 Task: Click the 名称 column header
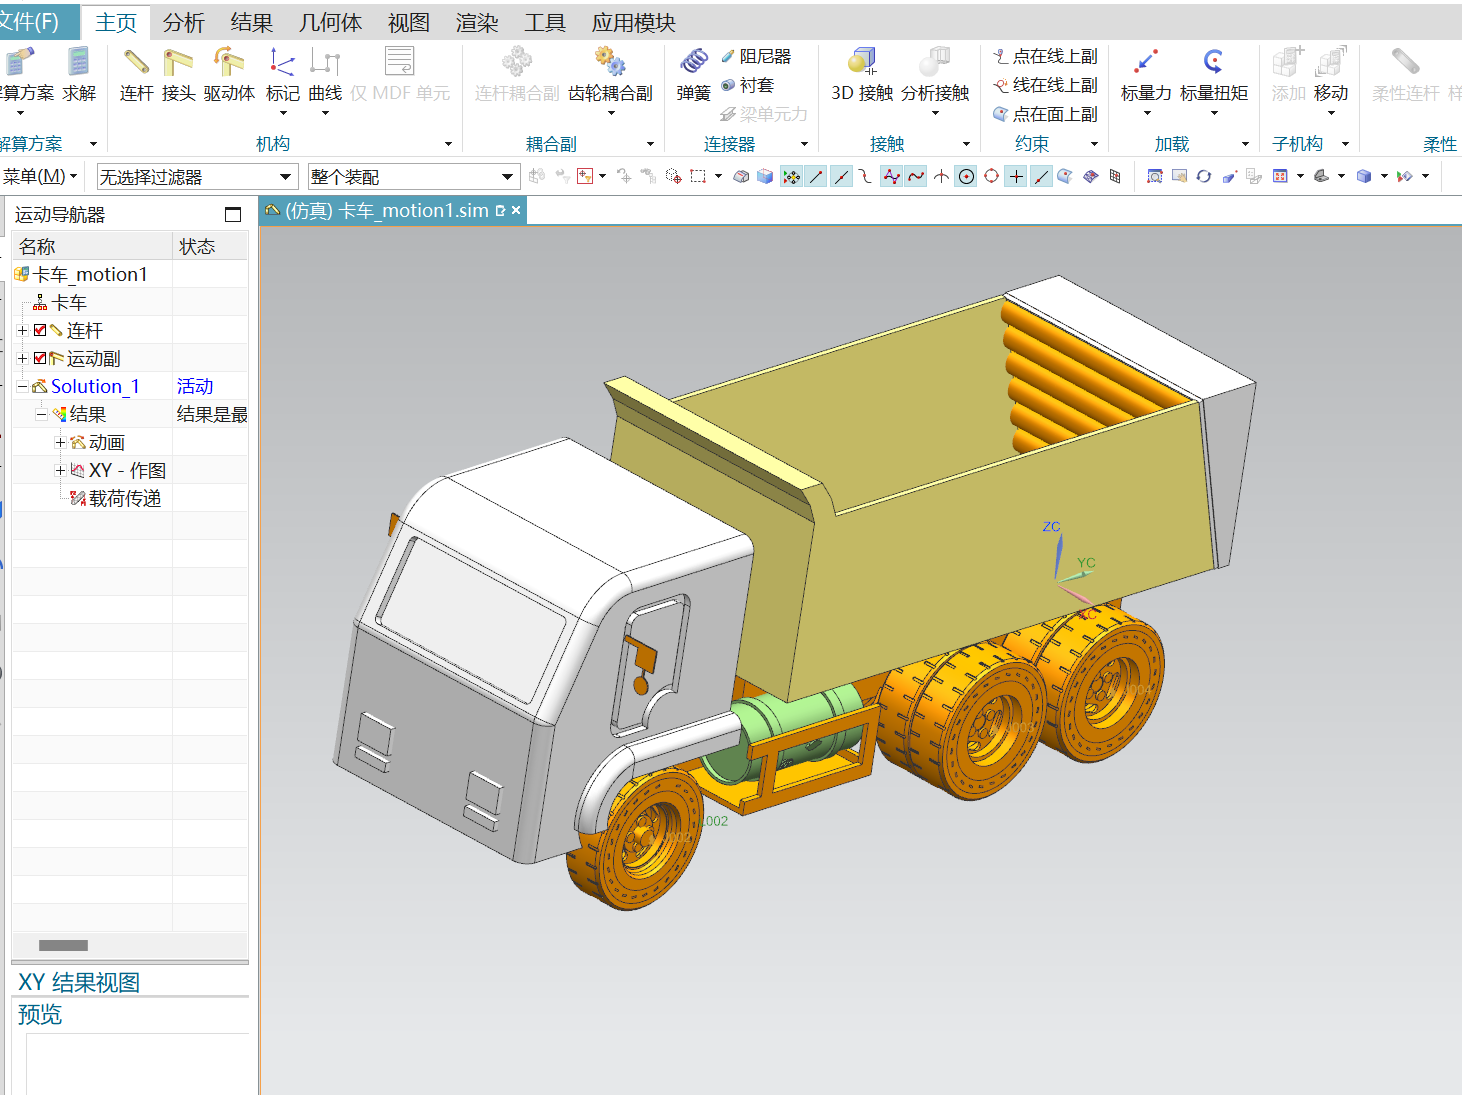[x=92, y=246]
